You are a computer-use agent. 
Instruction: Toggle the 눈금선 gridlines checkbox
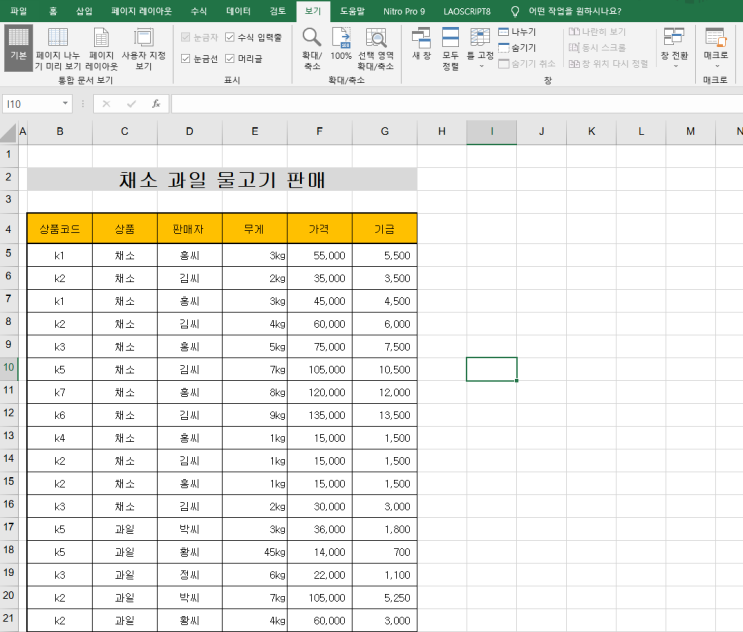[x=186, y=58]
